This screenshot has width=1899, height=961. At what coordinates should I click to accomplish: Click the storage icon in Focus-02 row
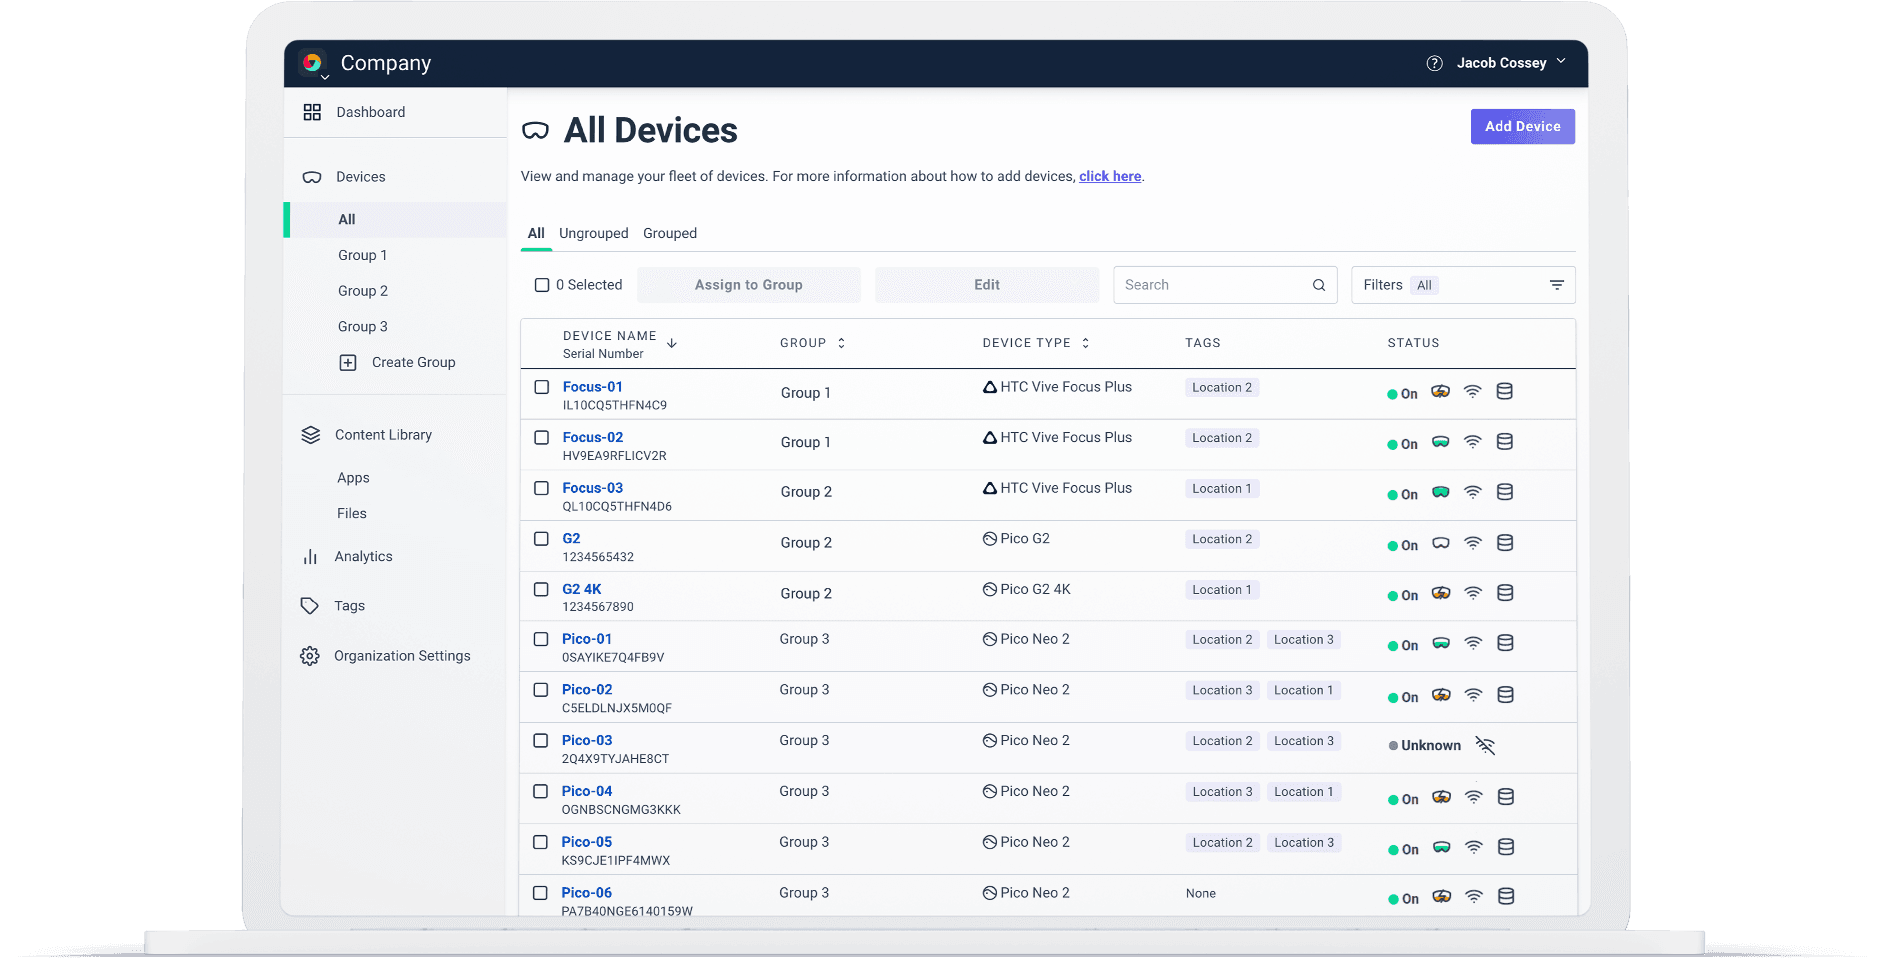point(1504,442)
